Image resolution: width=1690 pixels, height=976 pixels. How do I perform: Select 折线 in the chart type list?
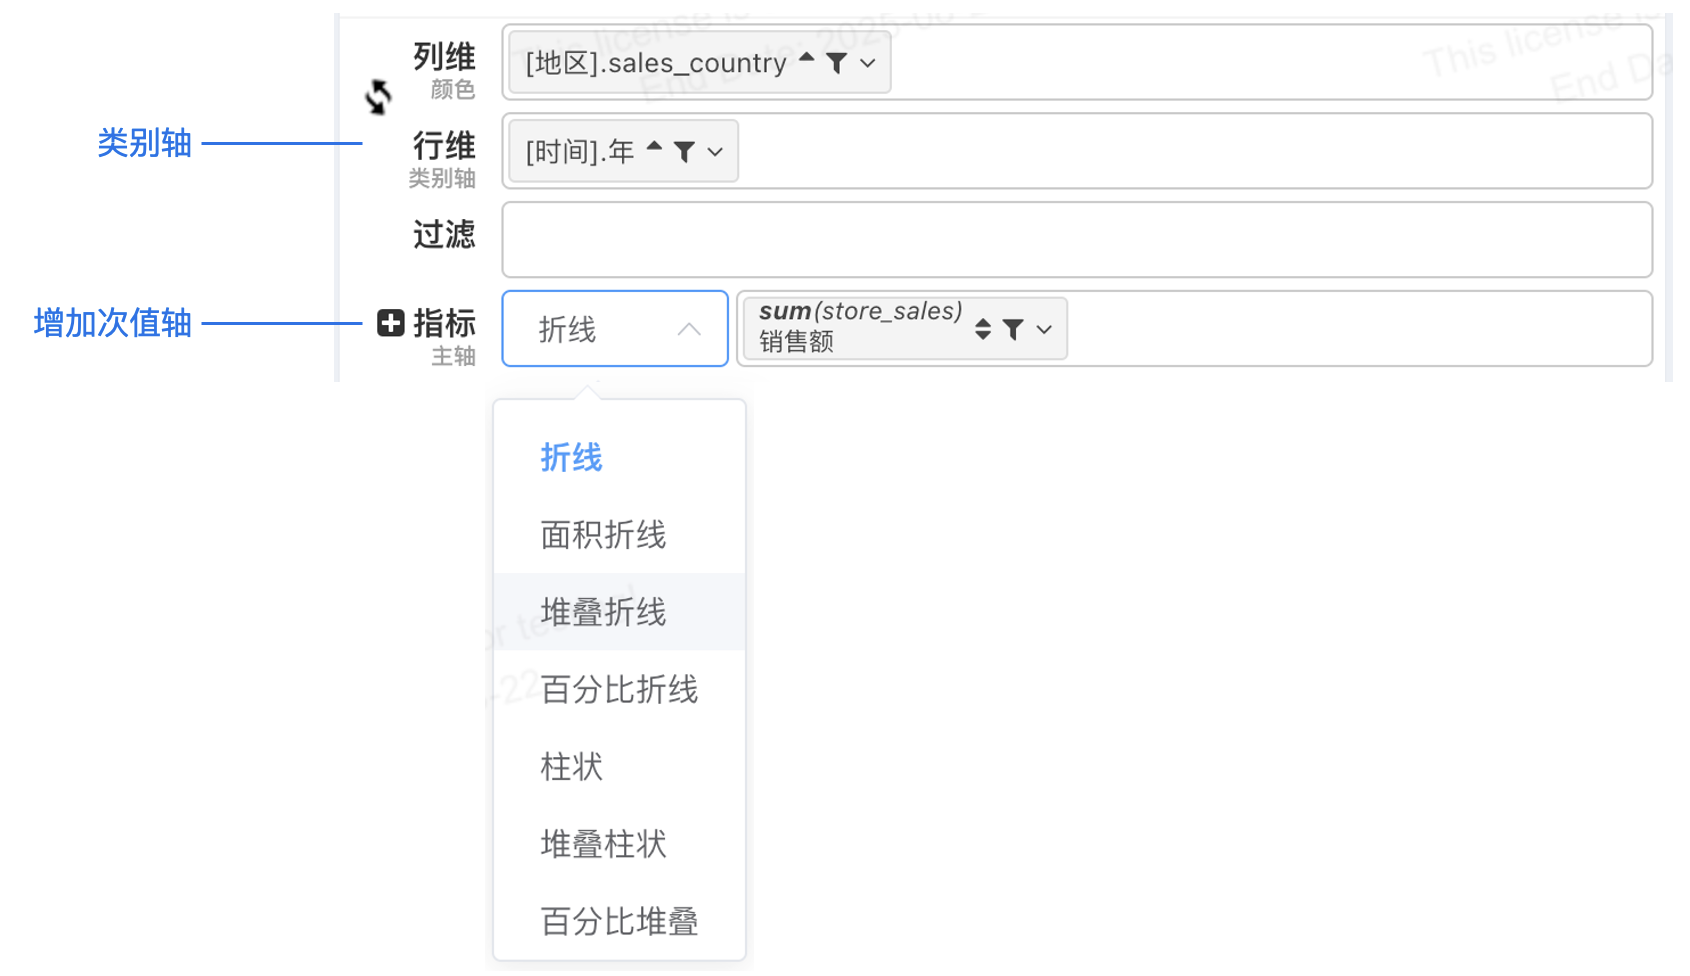[571, 458]
